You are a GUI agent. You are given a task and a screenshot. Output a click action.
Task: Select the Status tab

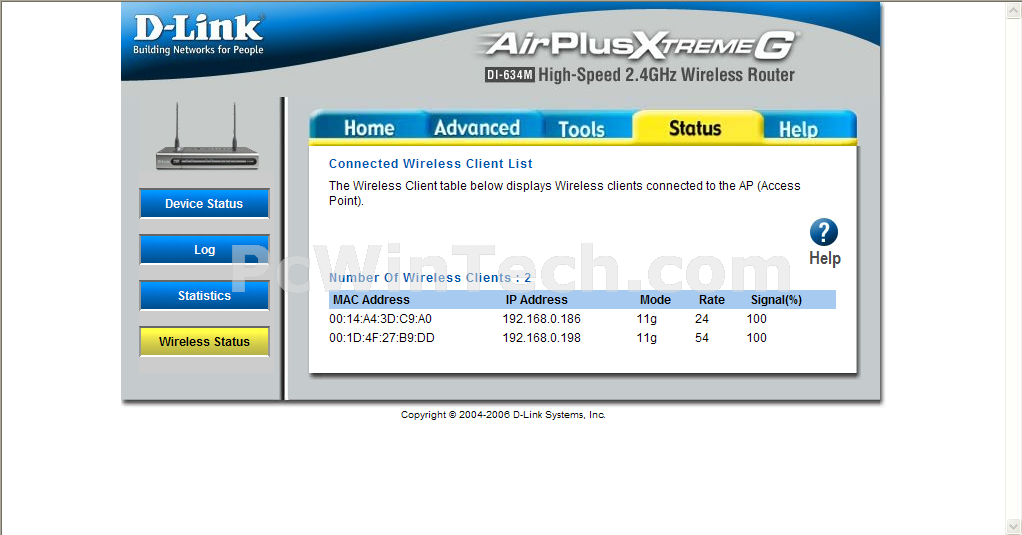coord(695,128)
